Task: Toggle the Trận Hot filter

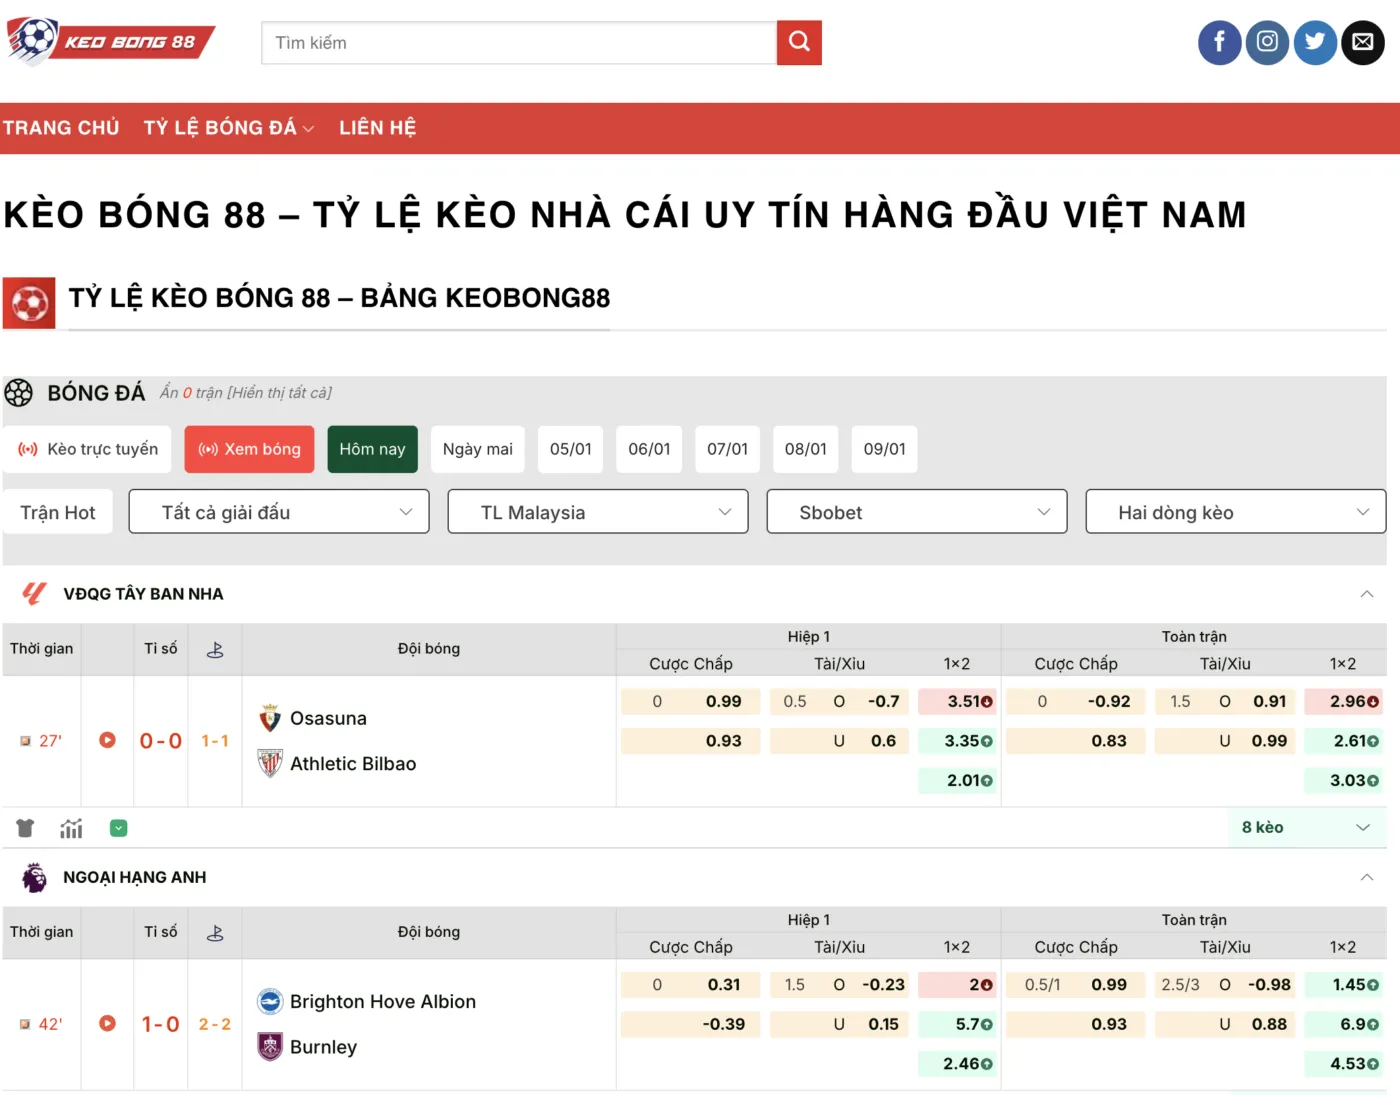Action: pyautogui.click(x=58, y=512)
